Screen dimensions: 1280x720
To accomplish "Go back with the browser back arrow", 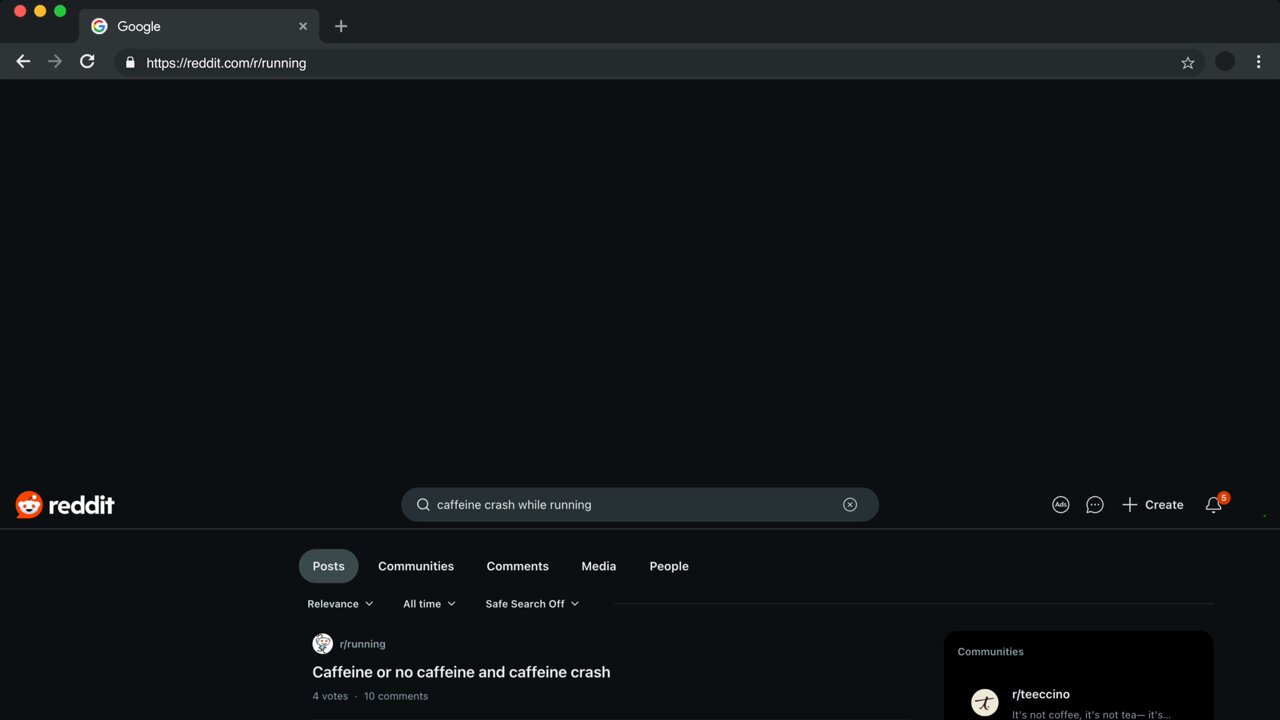I will pos(23,62).
